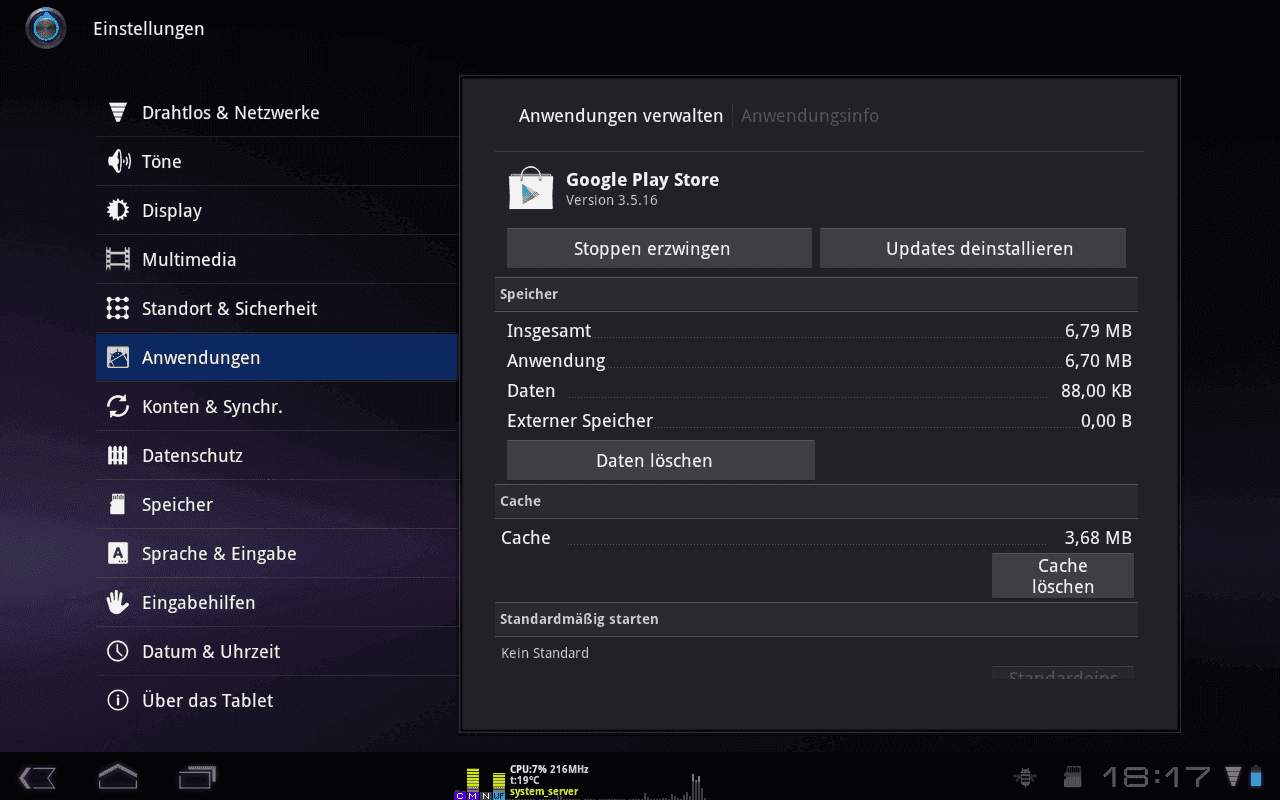Open the Speicher settings
The width and height of the screenshot is (1280, 800).
(x=277, y=504)
